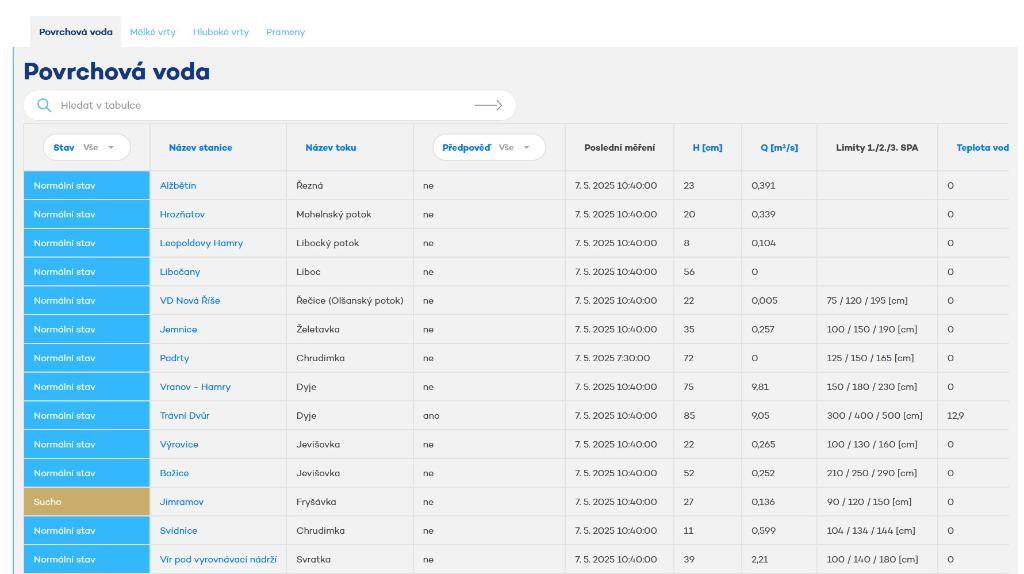The height and width of the screenshot is (574, 1024).
Task: Click the Limity 1./2./3. SPA header
Action: click(x=877, y=148)
